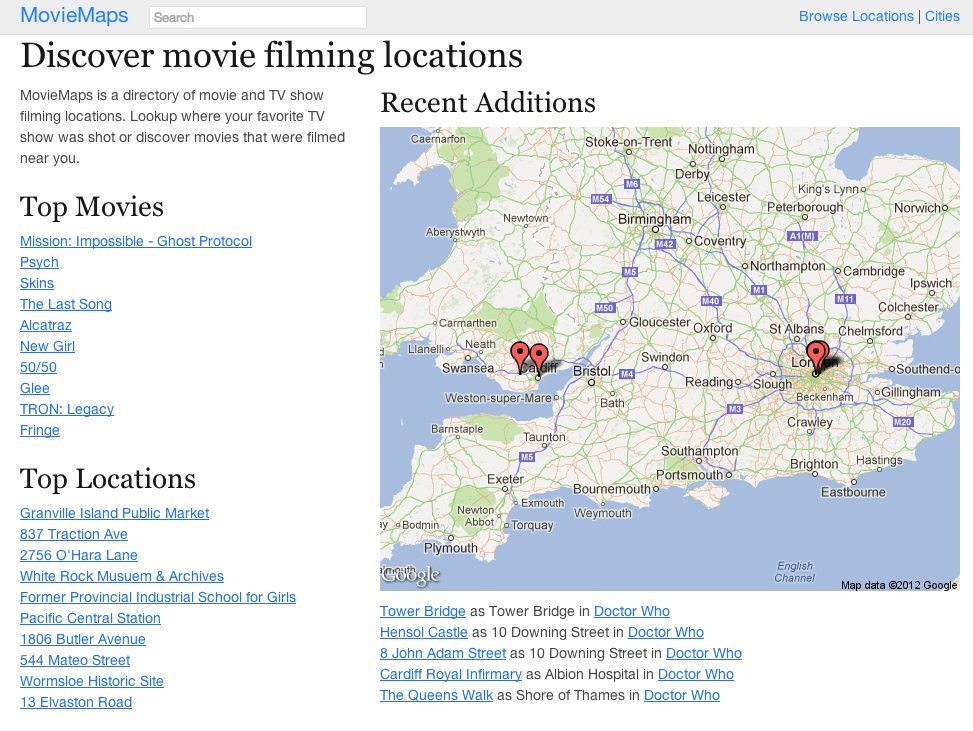This screenshot has height=731, width=973.
Task: Open the Psych movie link
Action: pyautogui.click(x=39, y=262)
